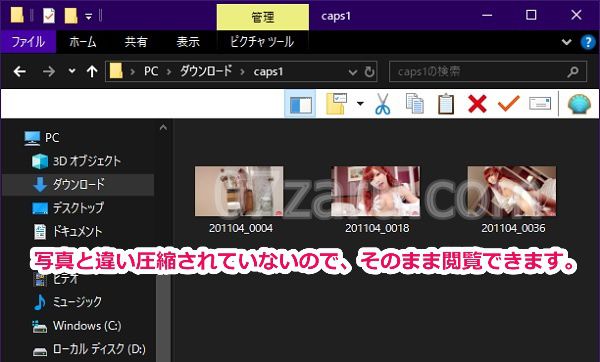
Task: Open the 共有 ribbon tab
Action: coord(136,41)
